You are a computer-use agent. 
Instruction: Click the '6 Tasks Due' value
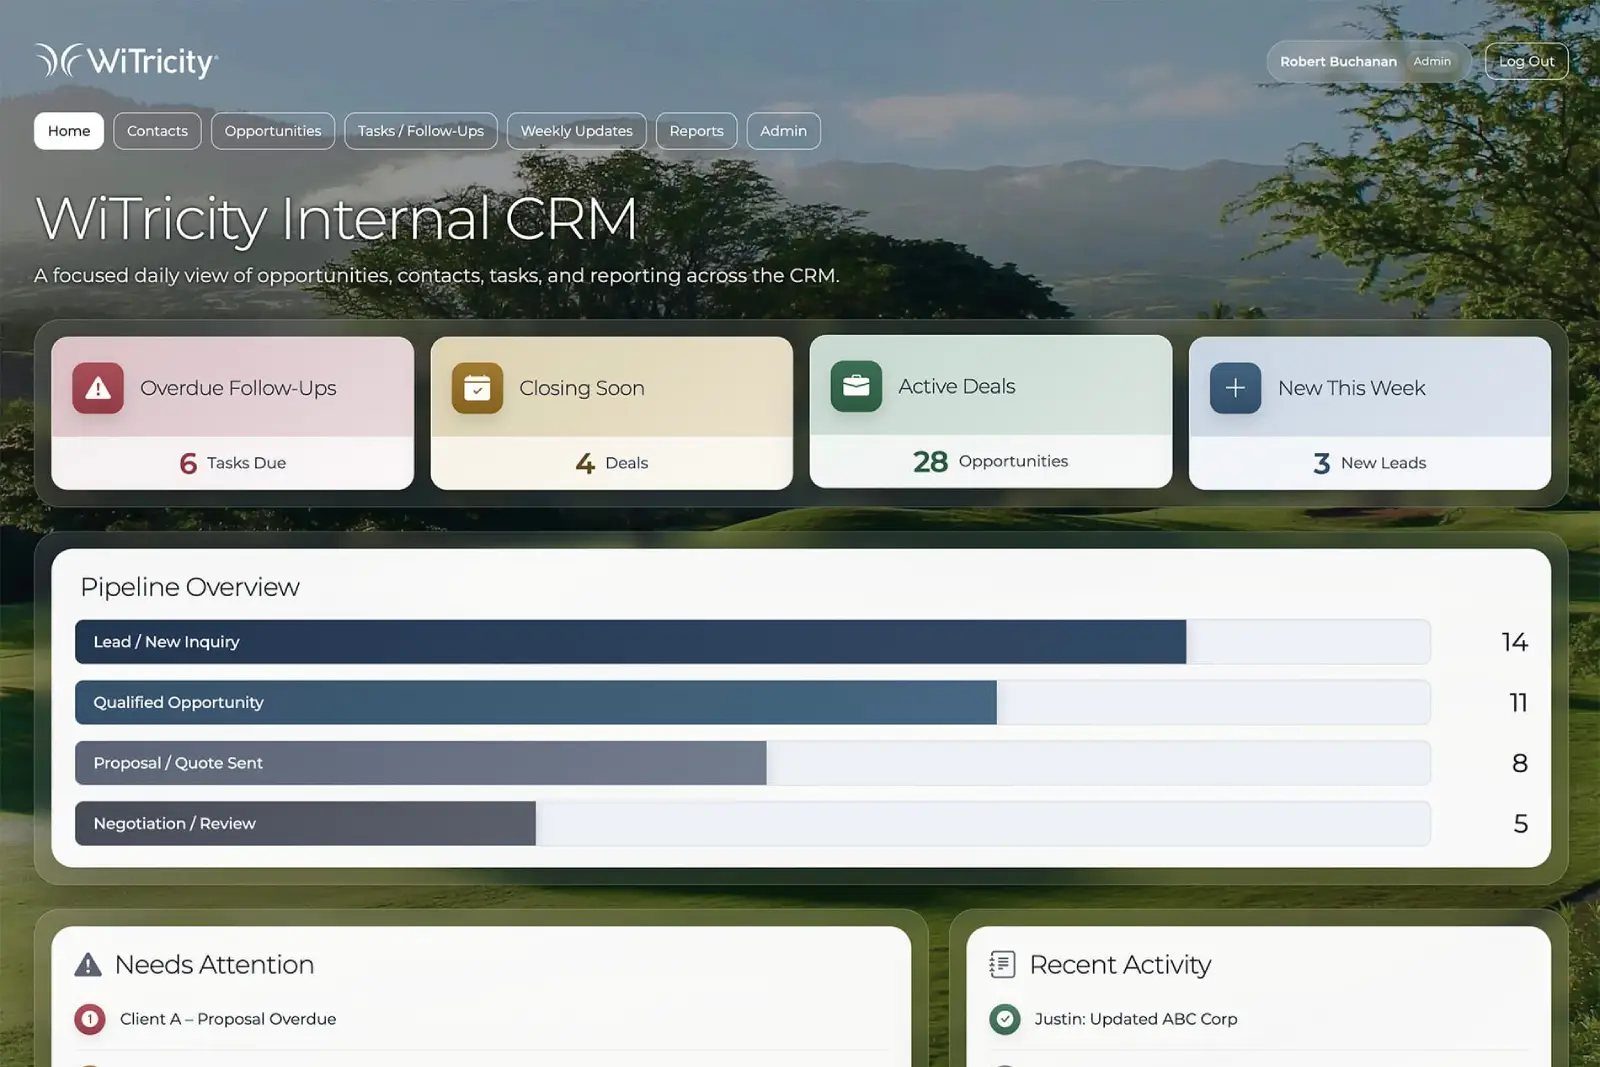coord(233,463)
